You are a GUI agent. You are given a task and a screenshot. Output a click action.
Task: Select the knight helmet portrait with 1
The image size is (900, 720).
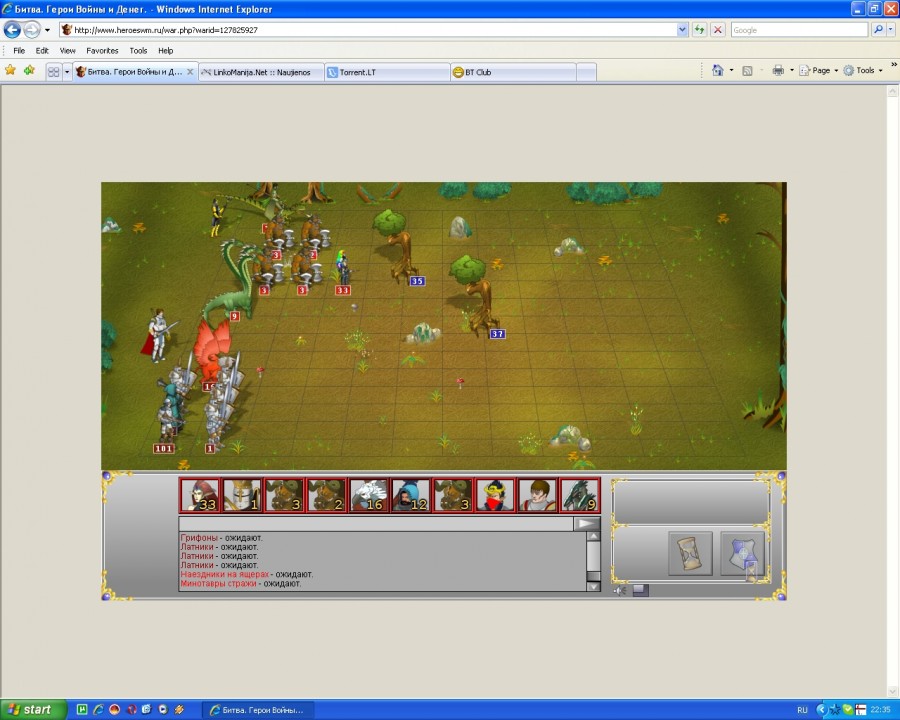point(242,495)
